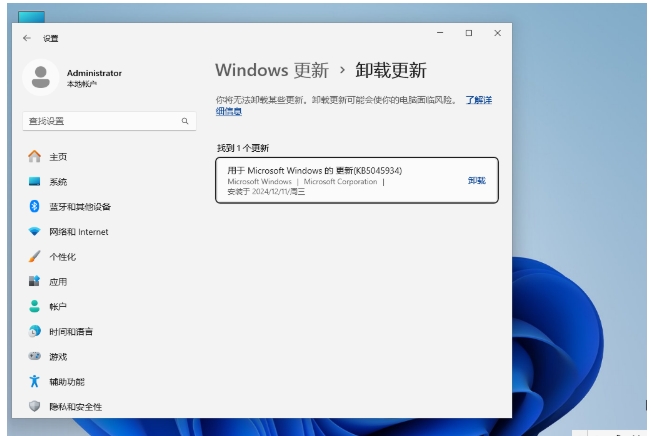Screen dimensions: 651x436
Task: Open the 帐户 person icon
Action: pyautogui.click(x=34, y=307)
